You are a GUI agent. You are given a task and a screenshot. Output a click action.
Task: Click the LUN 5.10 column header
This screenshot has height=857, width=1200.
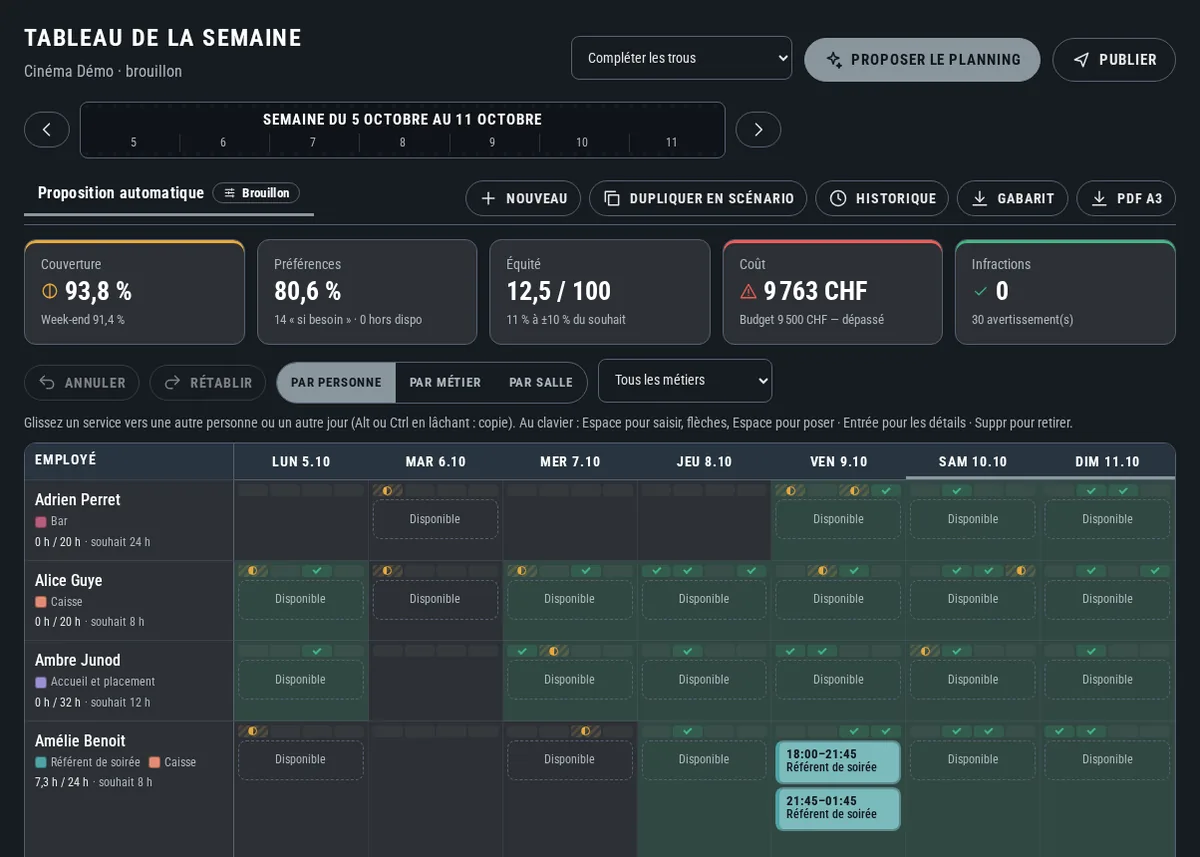tap(301, 462)
